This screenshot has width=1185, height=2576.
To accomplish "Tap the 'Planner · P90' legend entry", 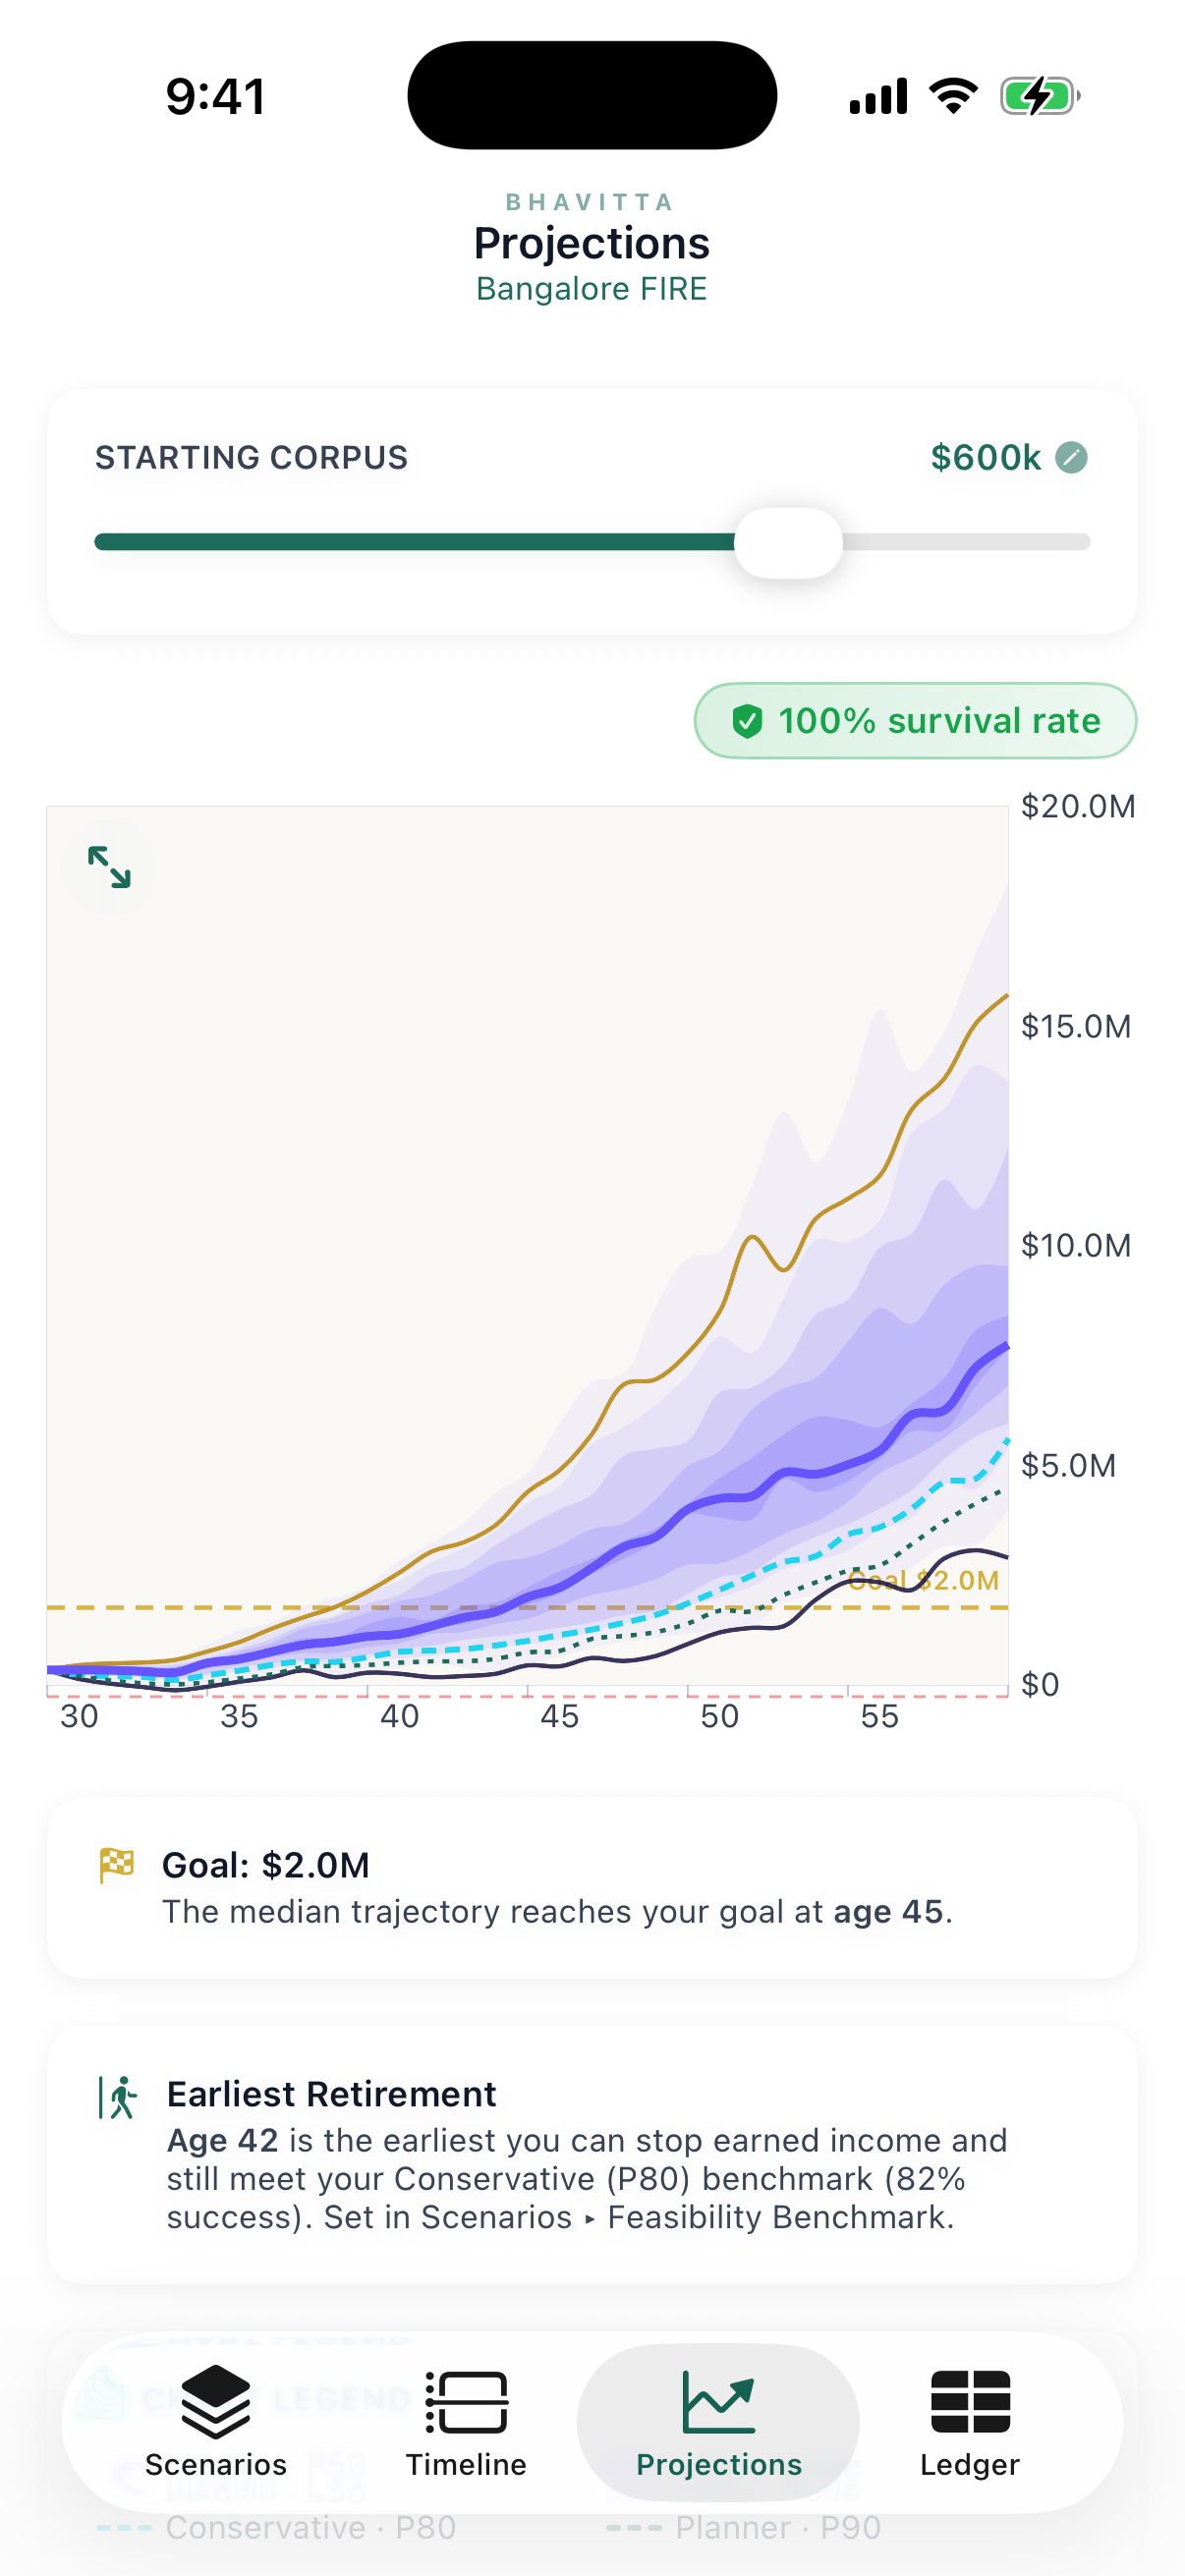I will 744,2528.
